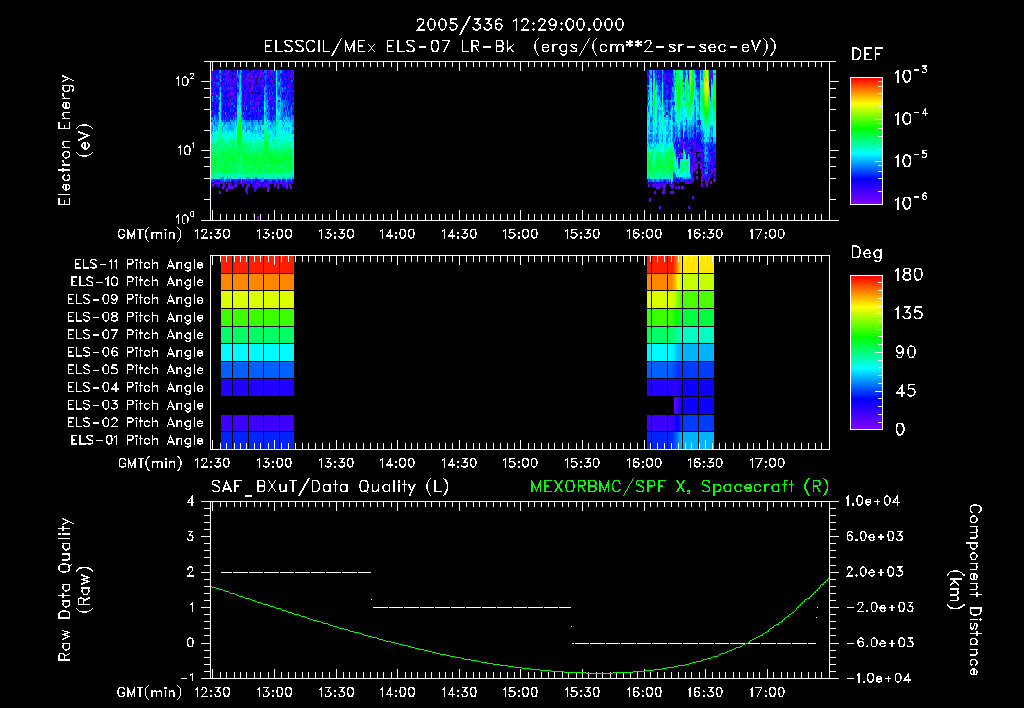
Task: Click the 90 label on Deg scale
Action: (905, 352)
